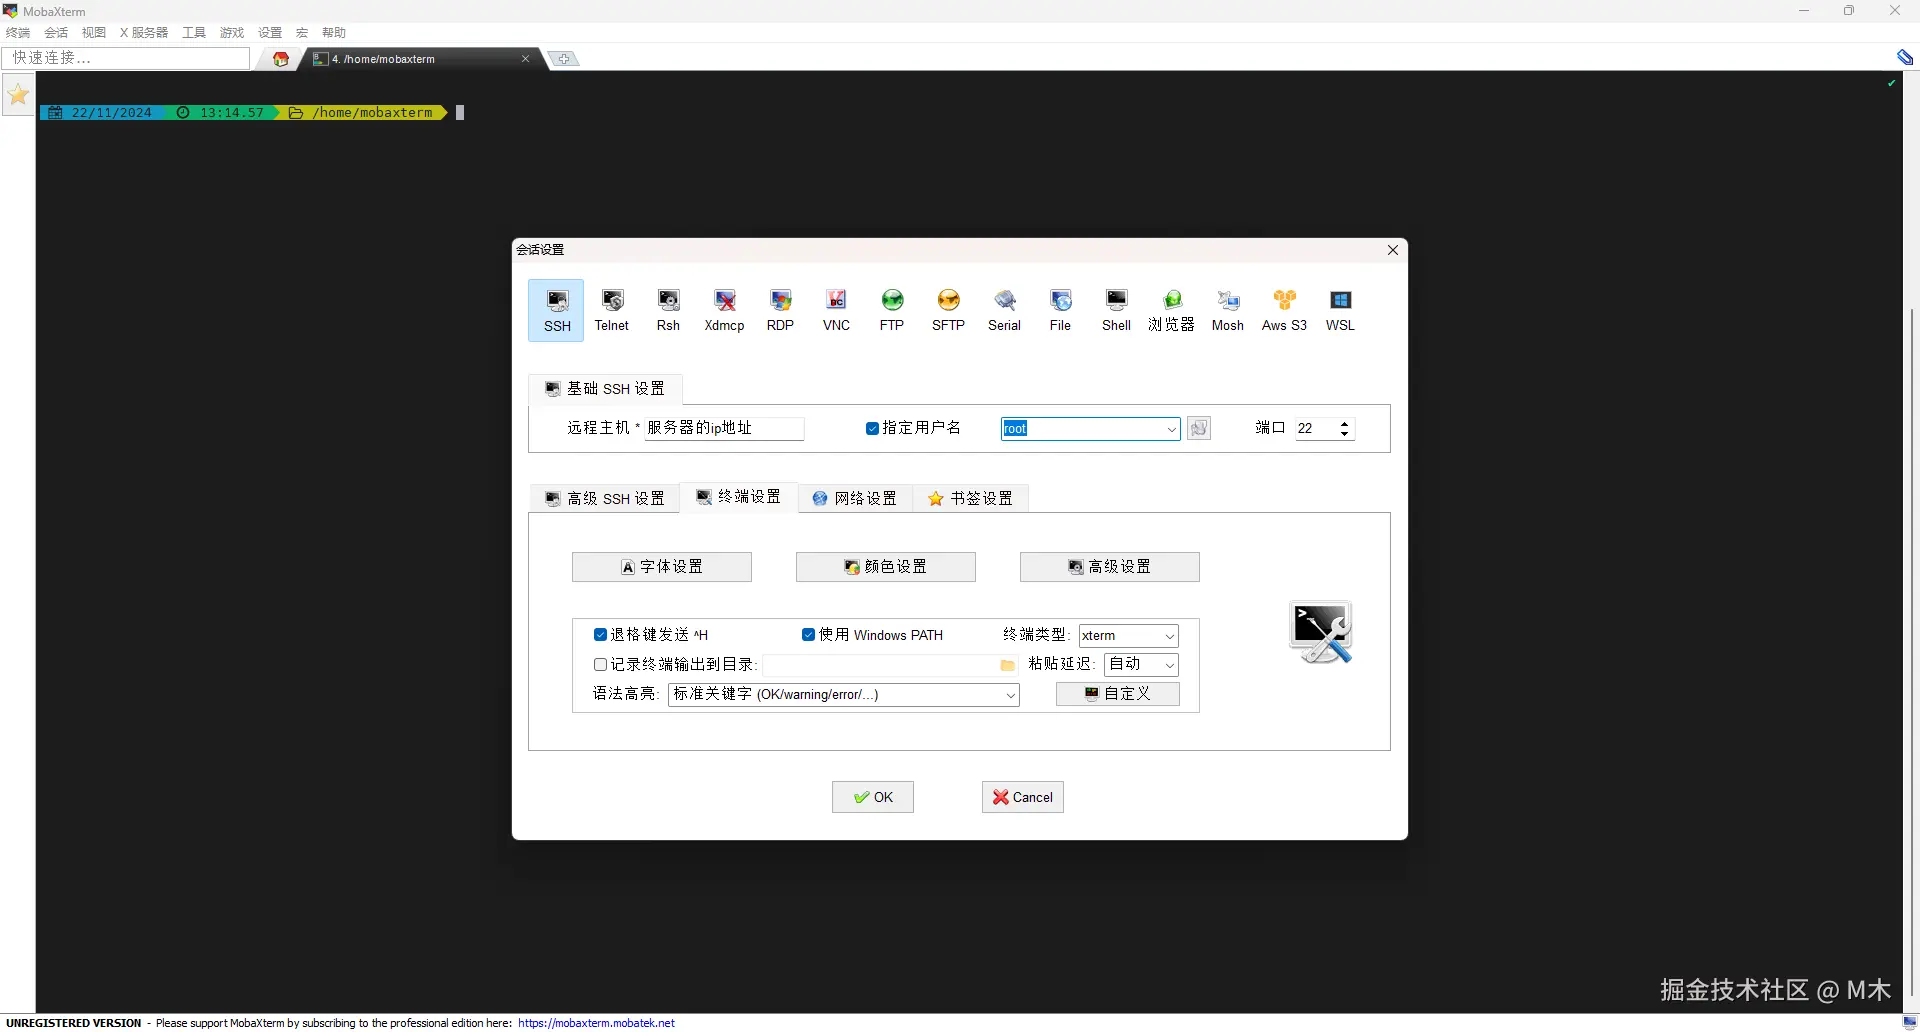Click the 自定义 button
Viewport: 1920px width, 1032px height.
point(1118,694)
